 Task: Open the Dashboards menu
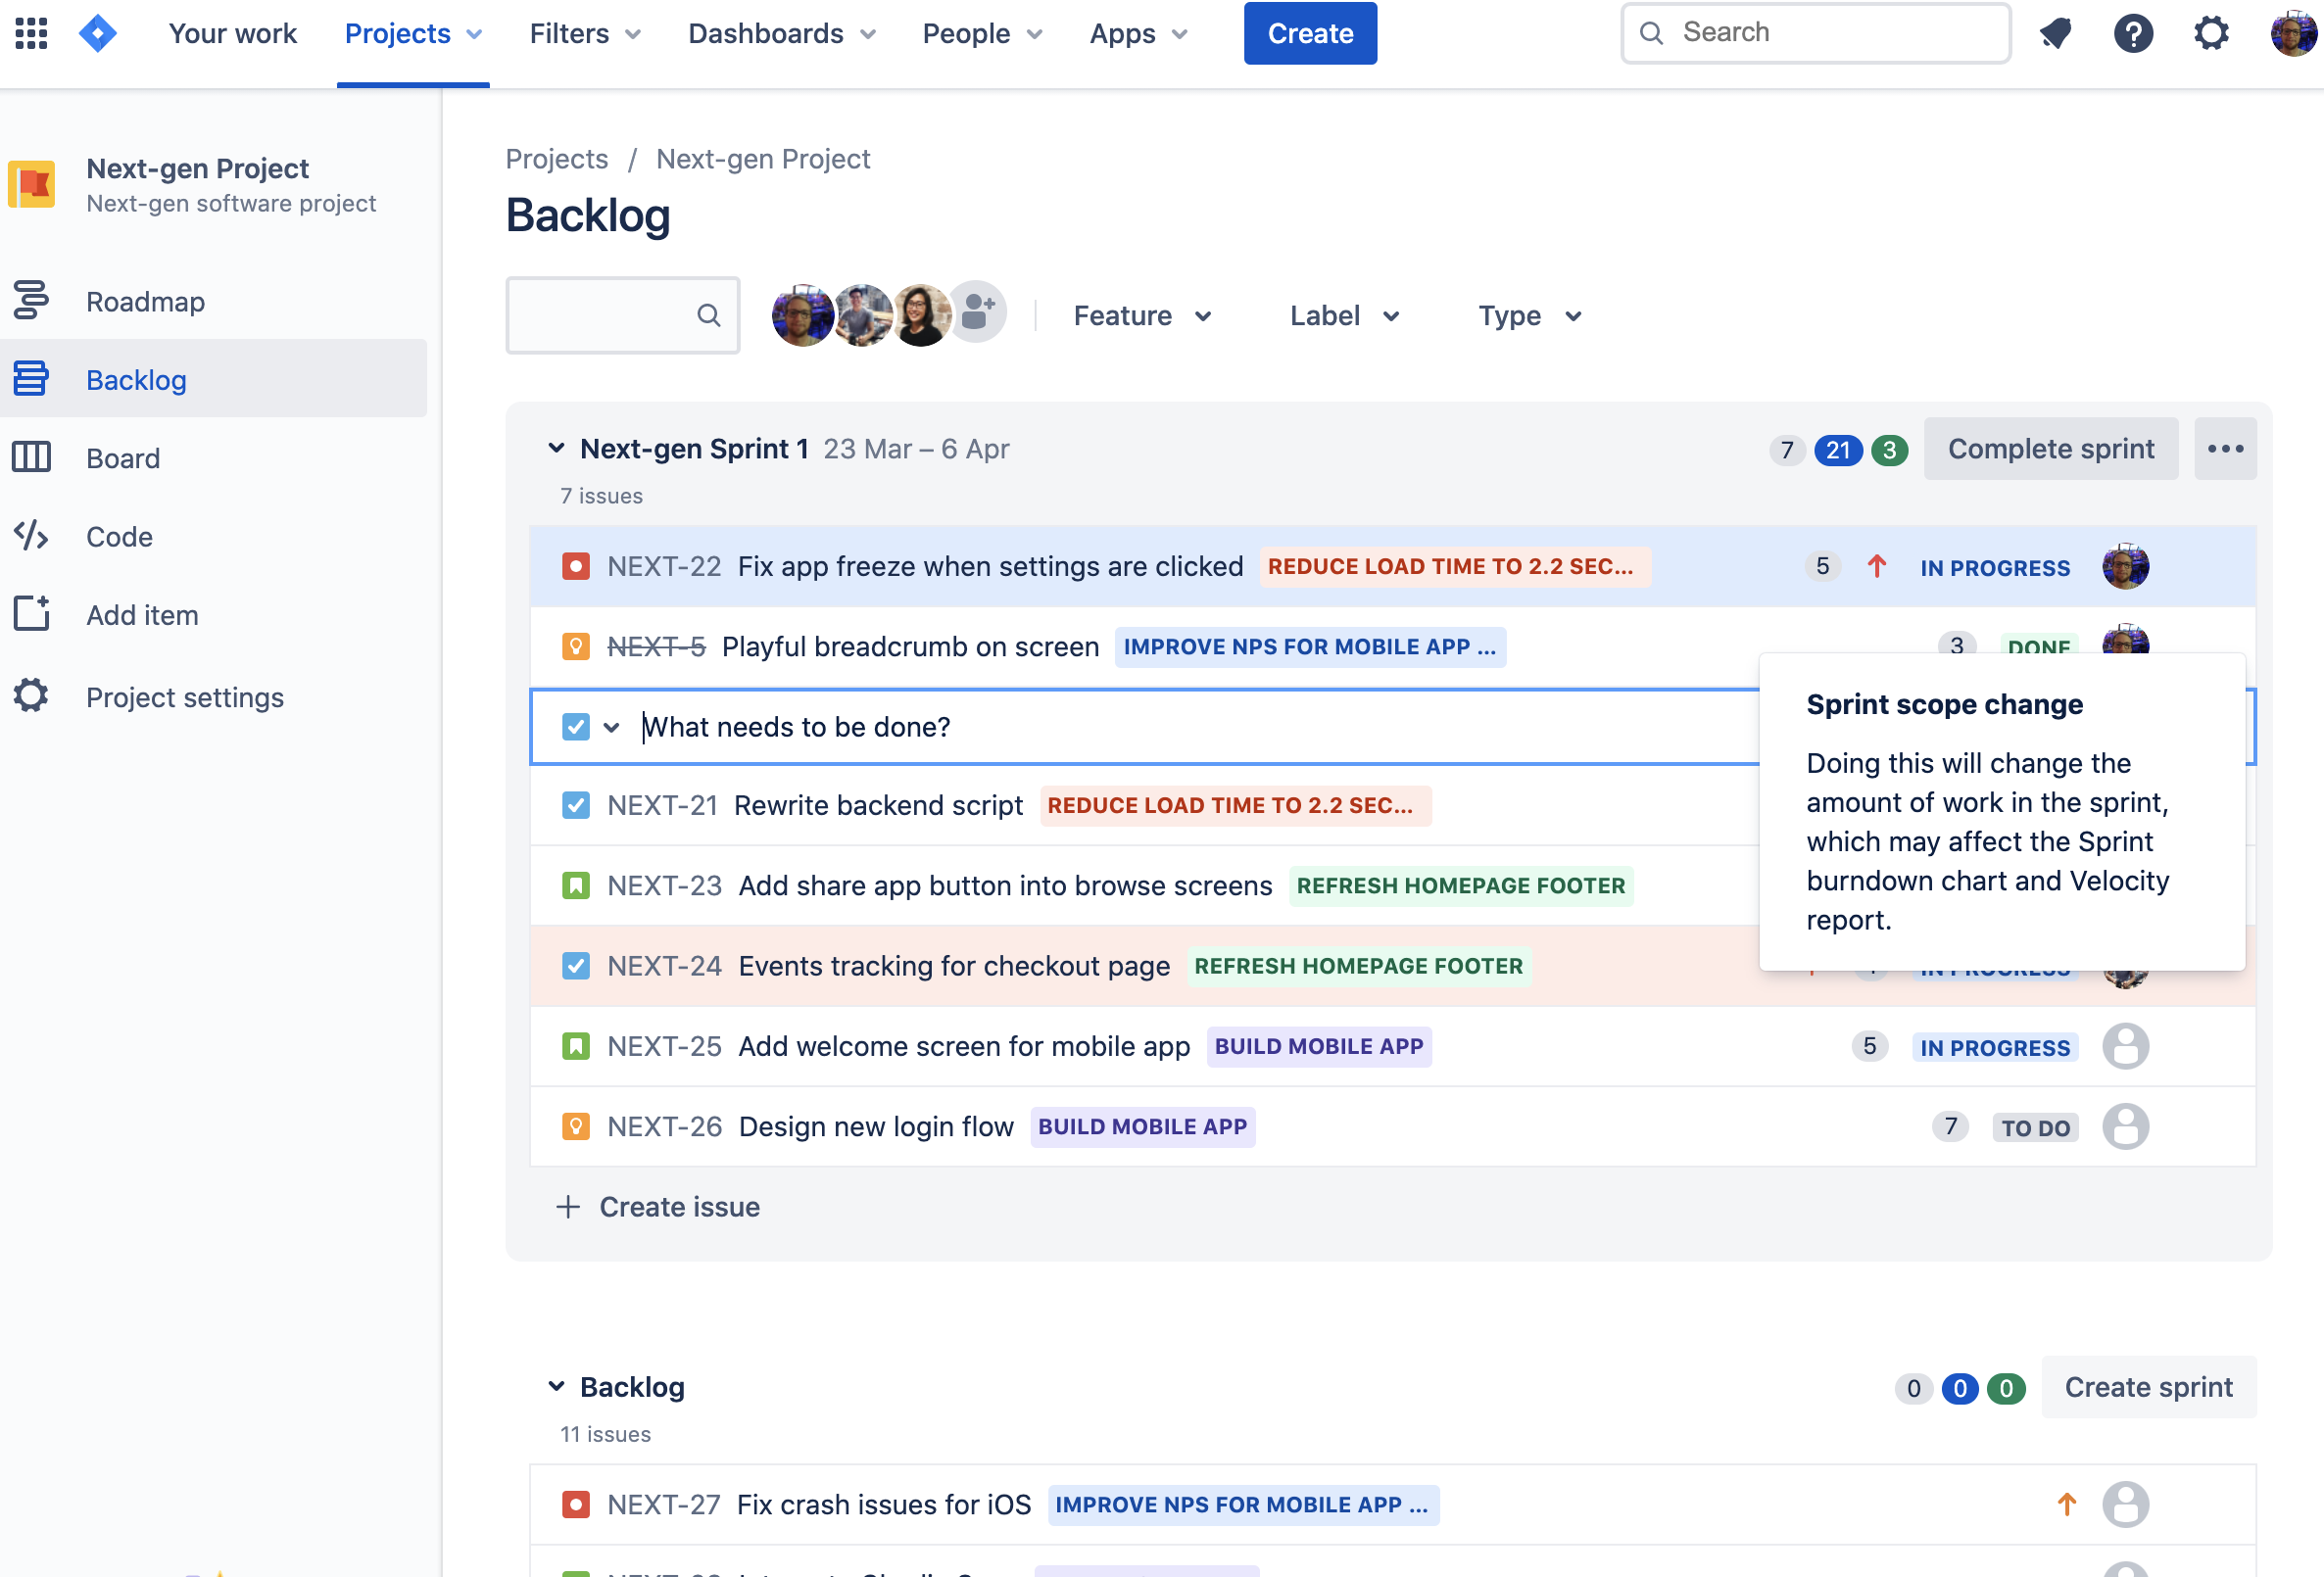pos(782,33)
